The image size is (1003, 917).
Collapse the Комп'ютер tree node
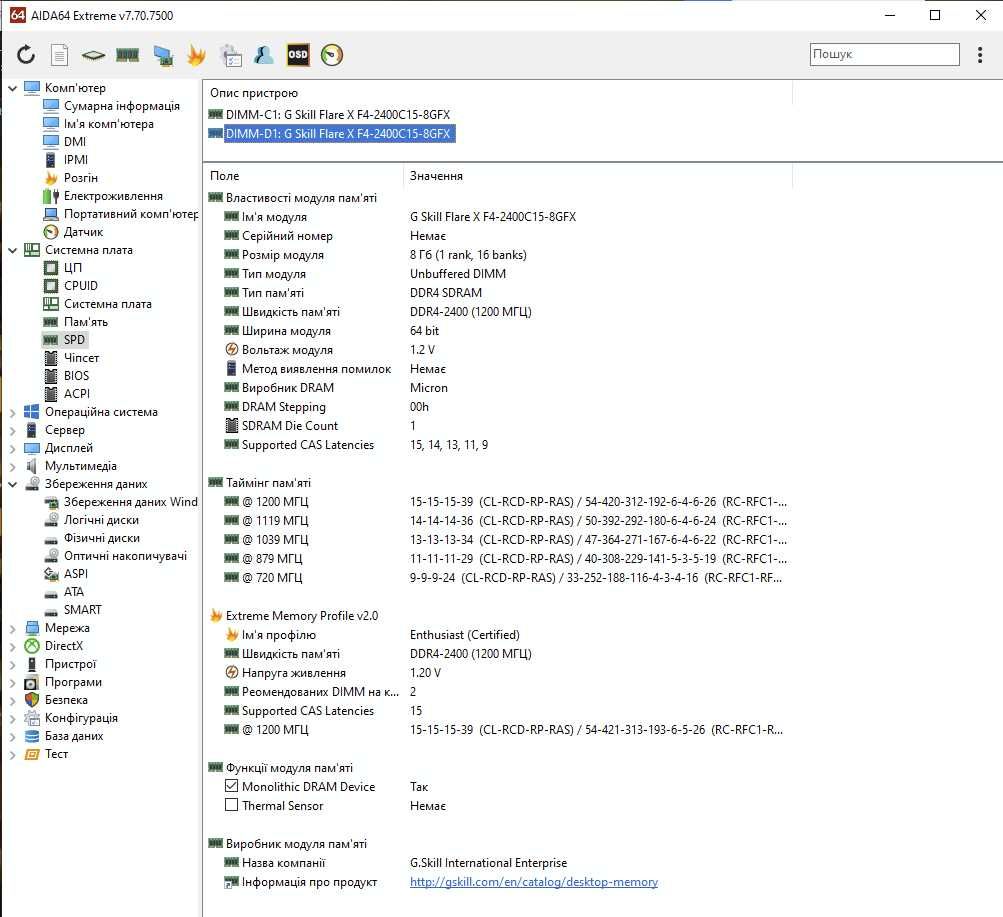tap(12, 88)
